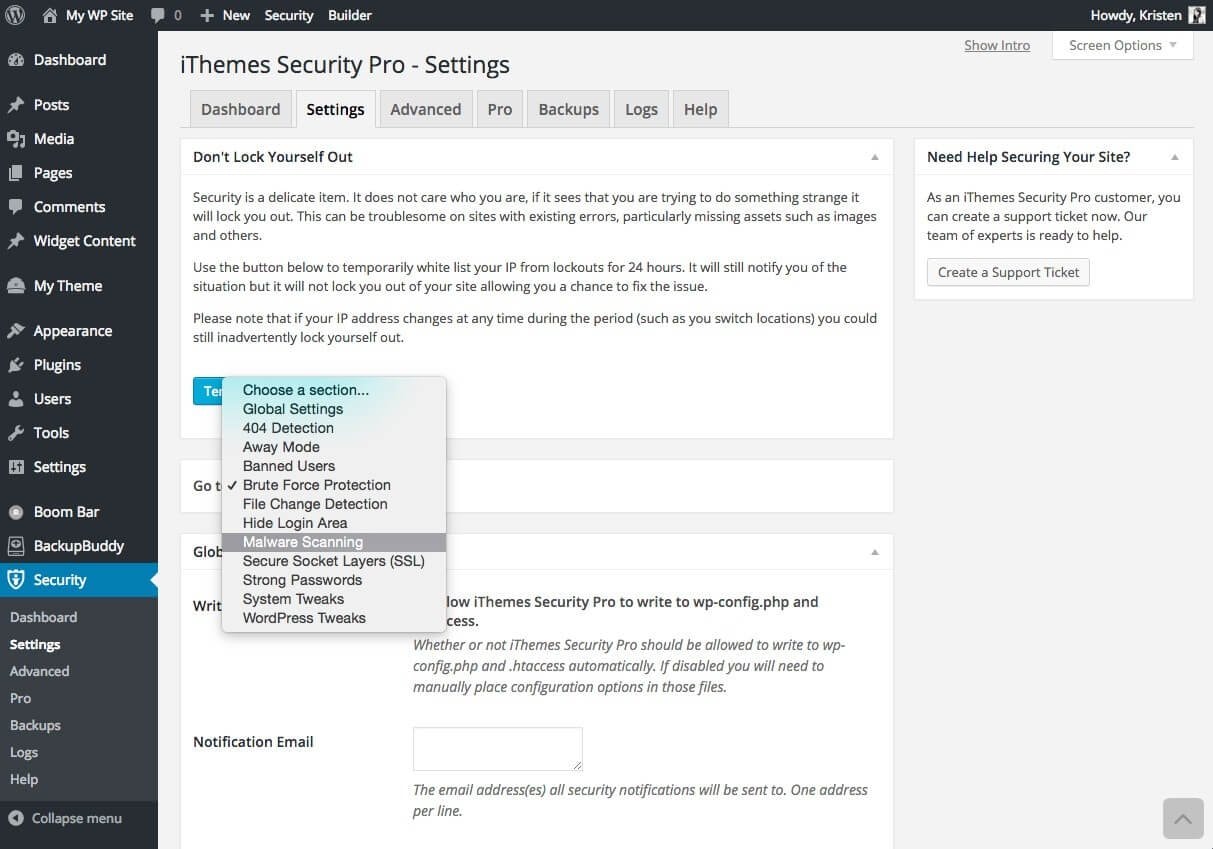Choose Secure Socket Layers (SSL) option
This screenshot has height=849, width=1213.
334,561
